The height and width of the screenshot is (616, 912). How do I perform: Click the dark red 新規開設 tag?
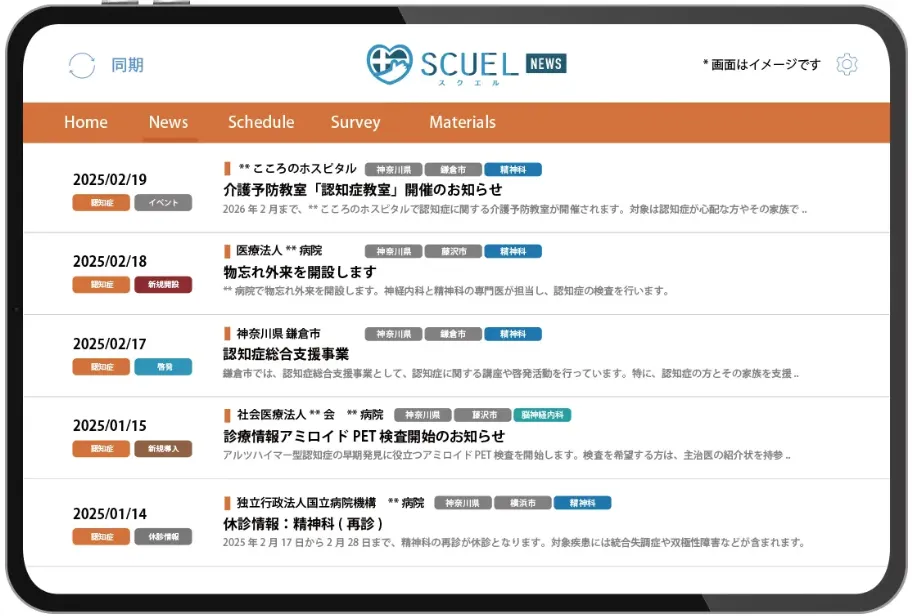pos(163,285)
